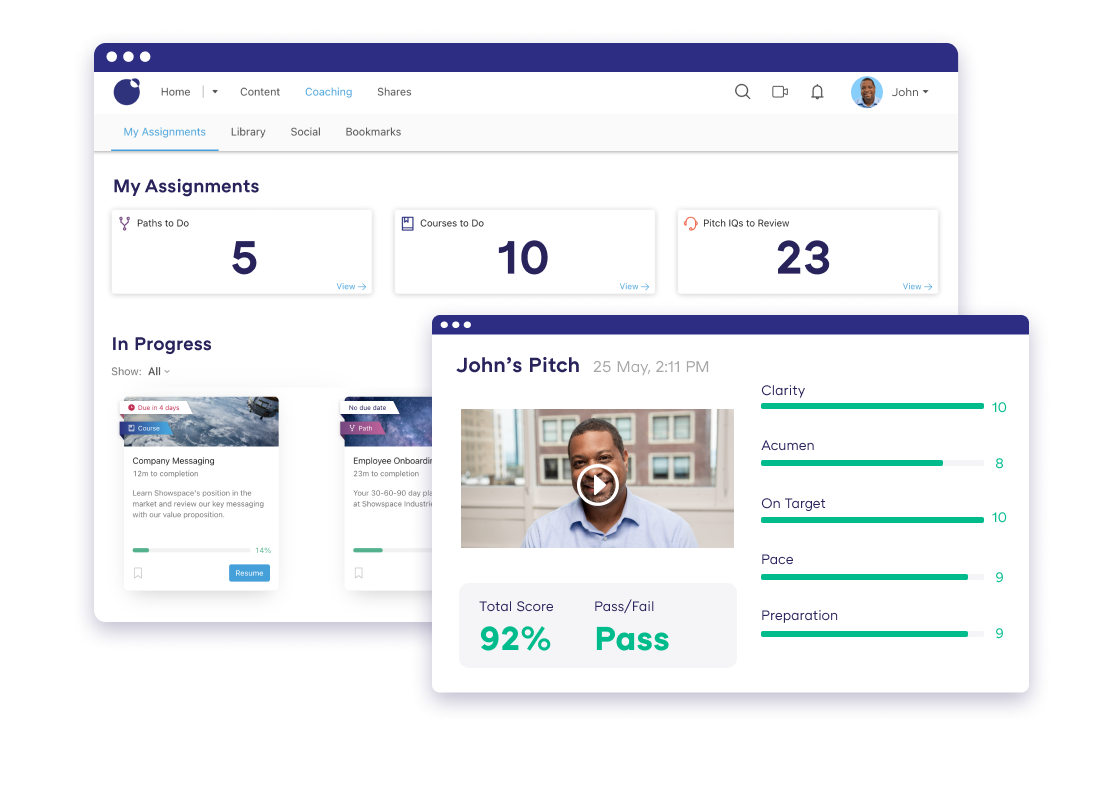
Task: Open the Show: All filter dropdown
Action: coord(159,371)
